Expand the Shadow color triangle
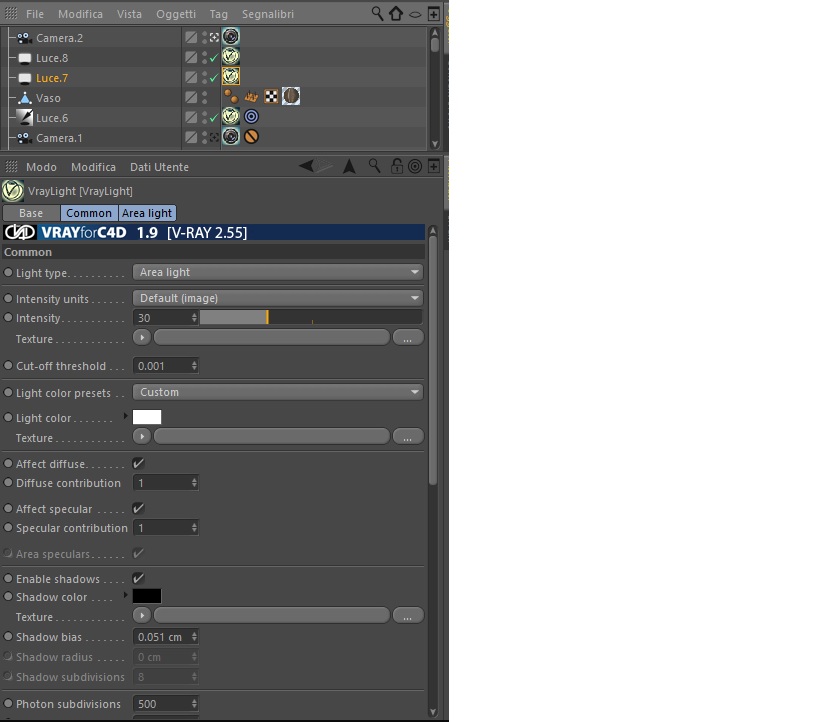Screen dimensions: 819x722 (125, 595)
